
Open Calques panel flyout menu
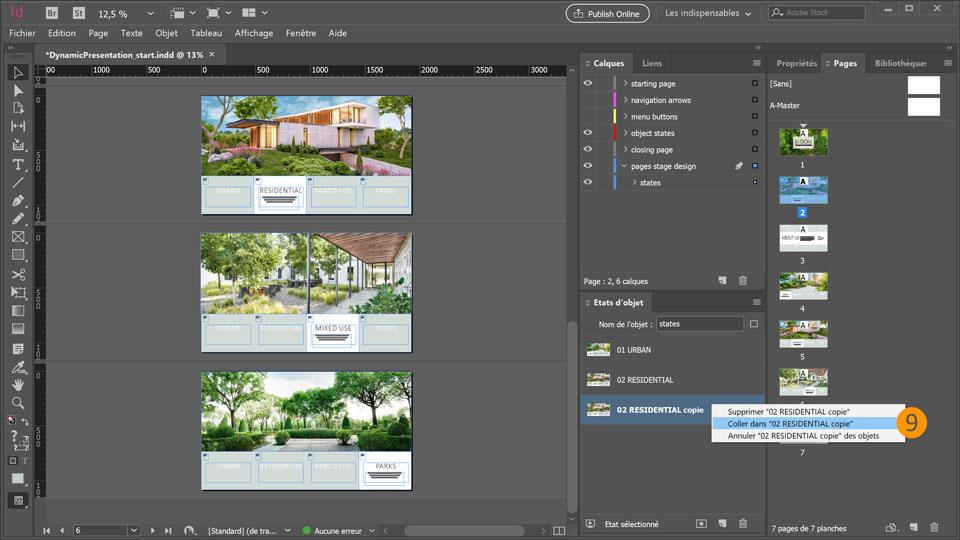pyautogui.click(x=757, y=63)
